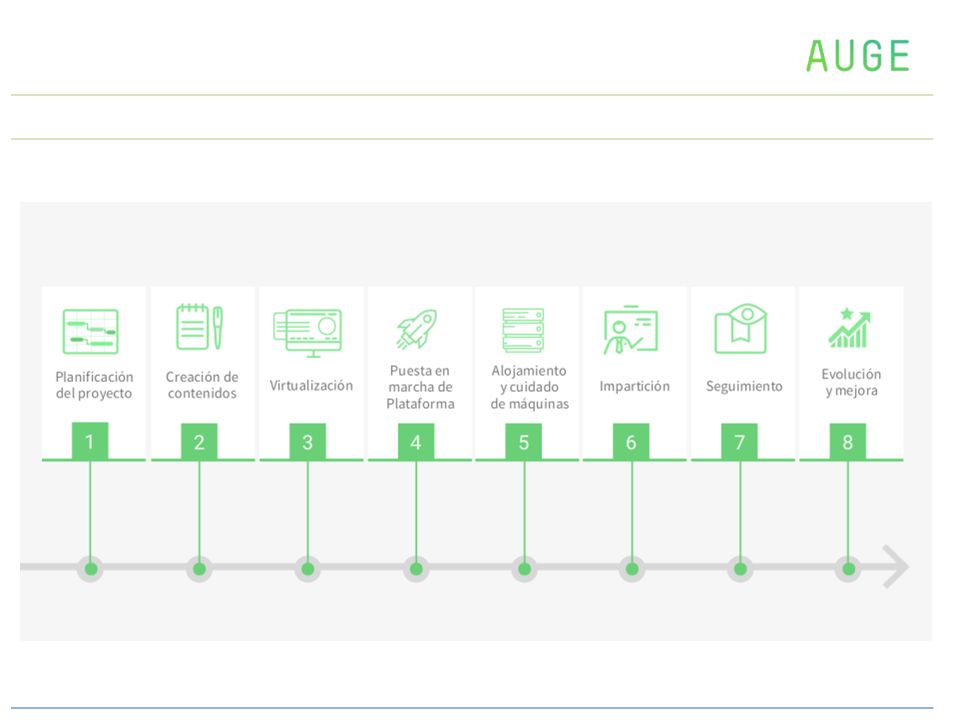Click the timeline dot below step 4
Viewport: 960px width, 720px height.
coord(416,569)
